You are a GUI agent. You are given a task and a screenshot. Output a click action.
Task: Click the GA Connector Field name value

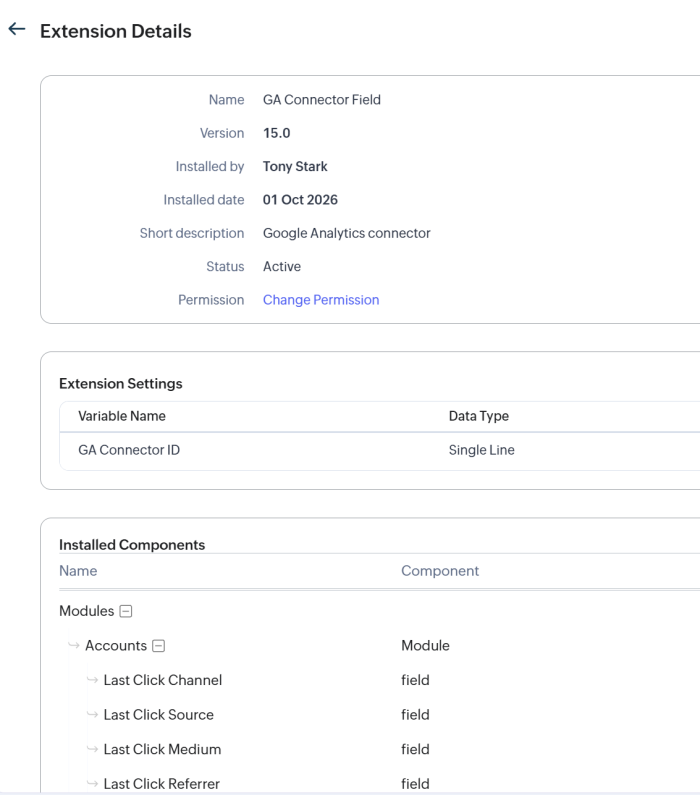pyautogui.click(x=322, y=99)
